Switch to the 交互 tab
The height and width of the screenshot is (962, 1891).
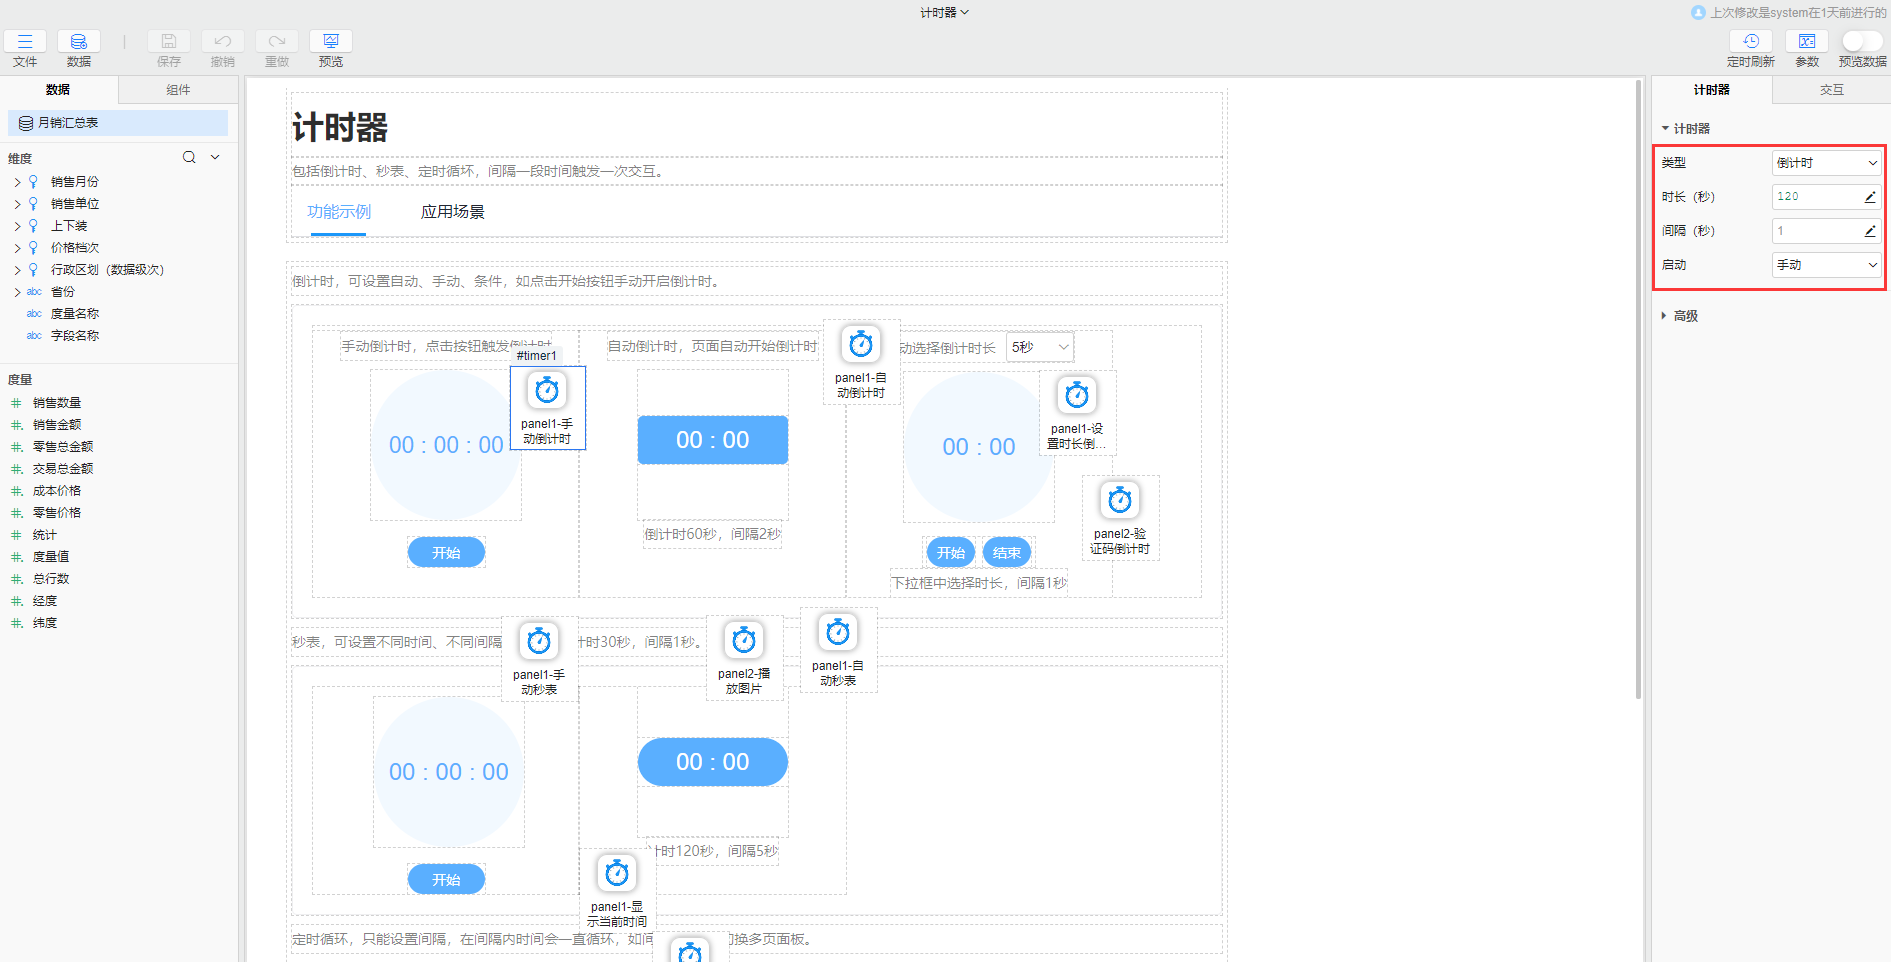coord(1831,90)
